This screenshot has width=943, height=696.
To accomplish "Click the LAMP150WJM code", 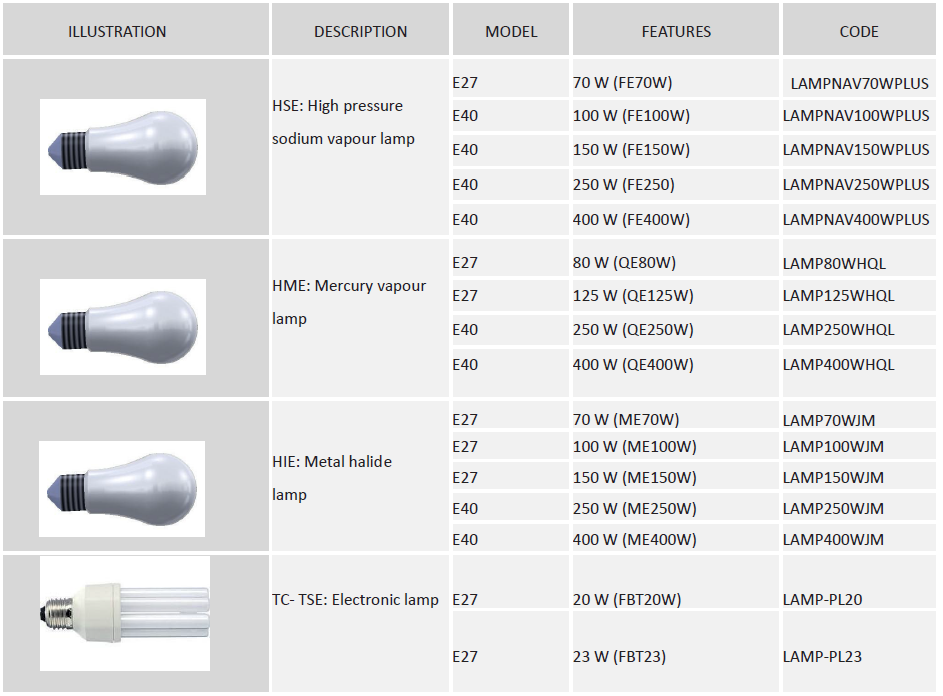I will tap(833, 478).
